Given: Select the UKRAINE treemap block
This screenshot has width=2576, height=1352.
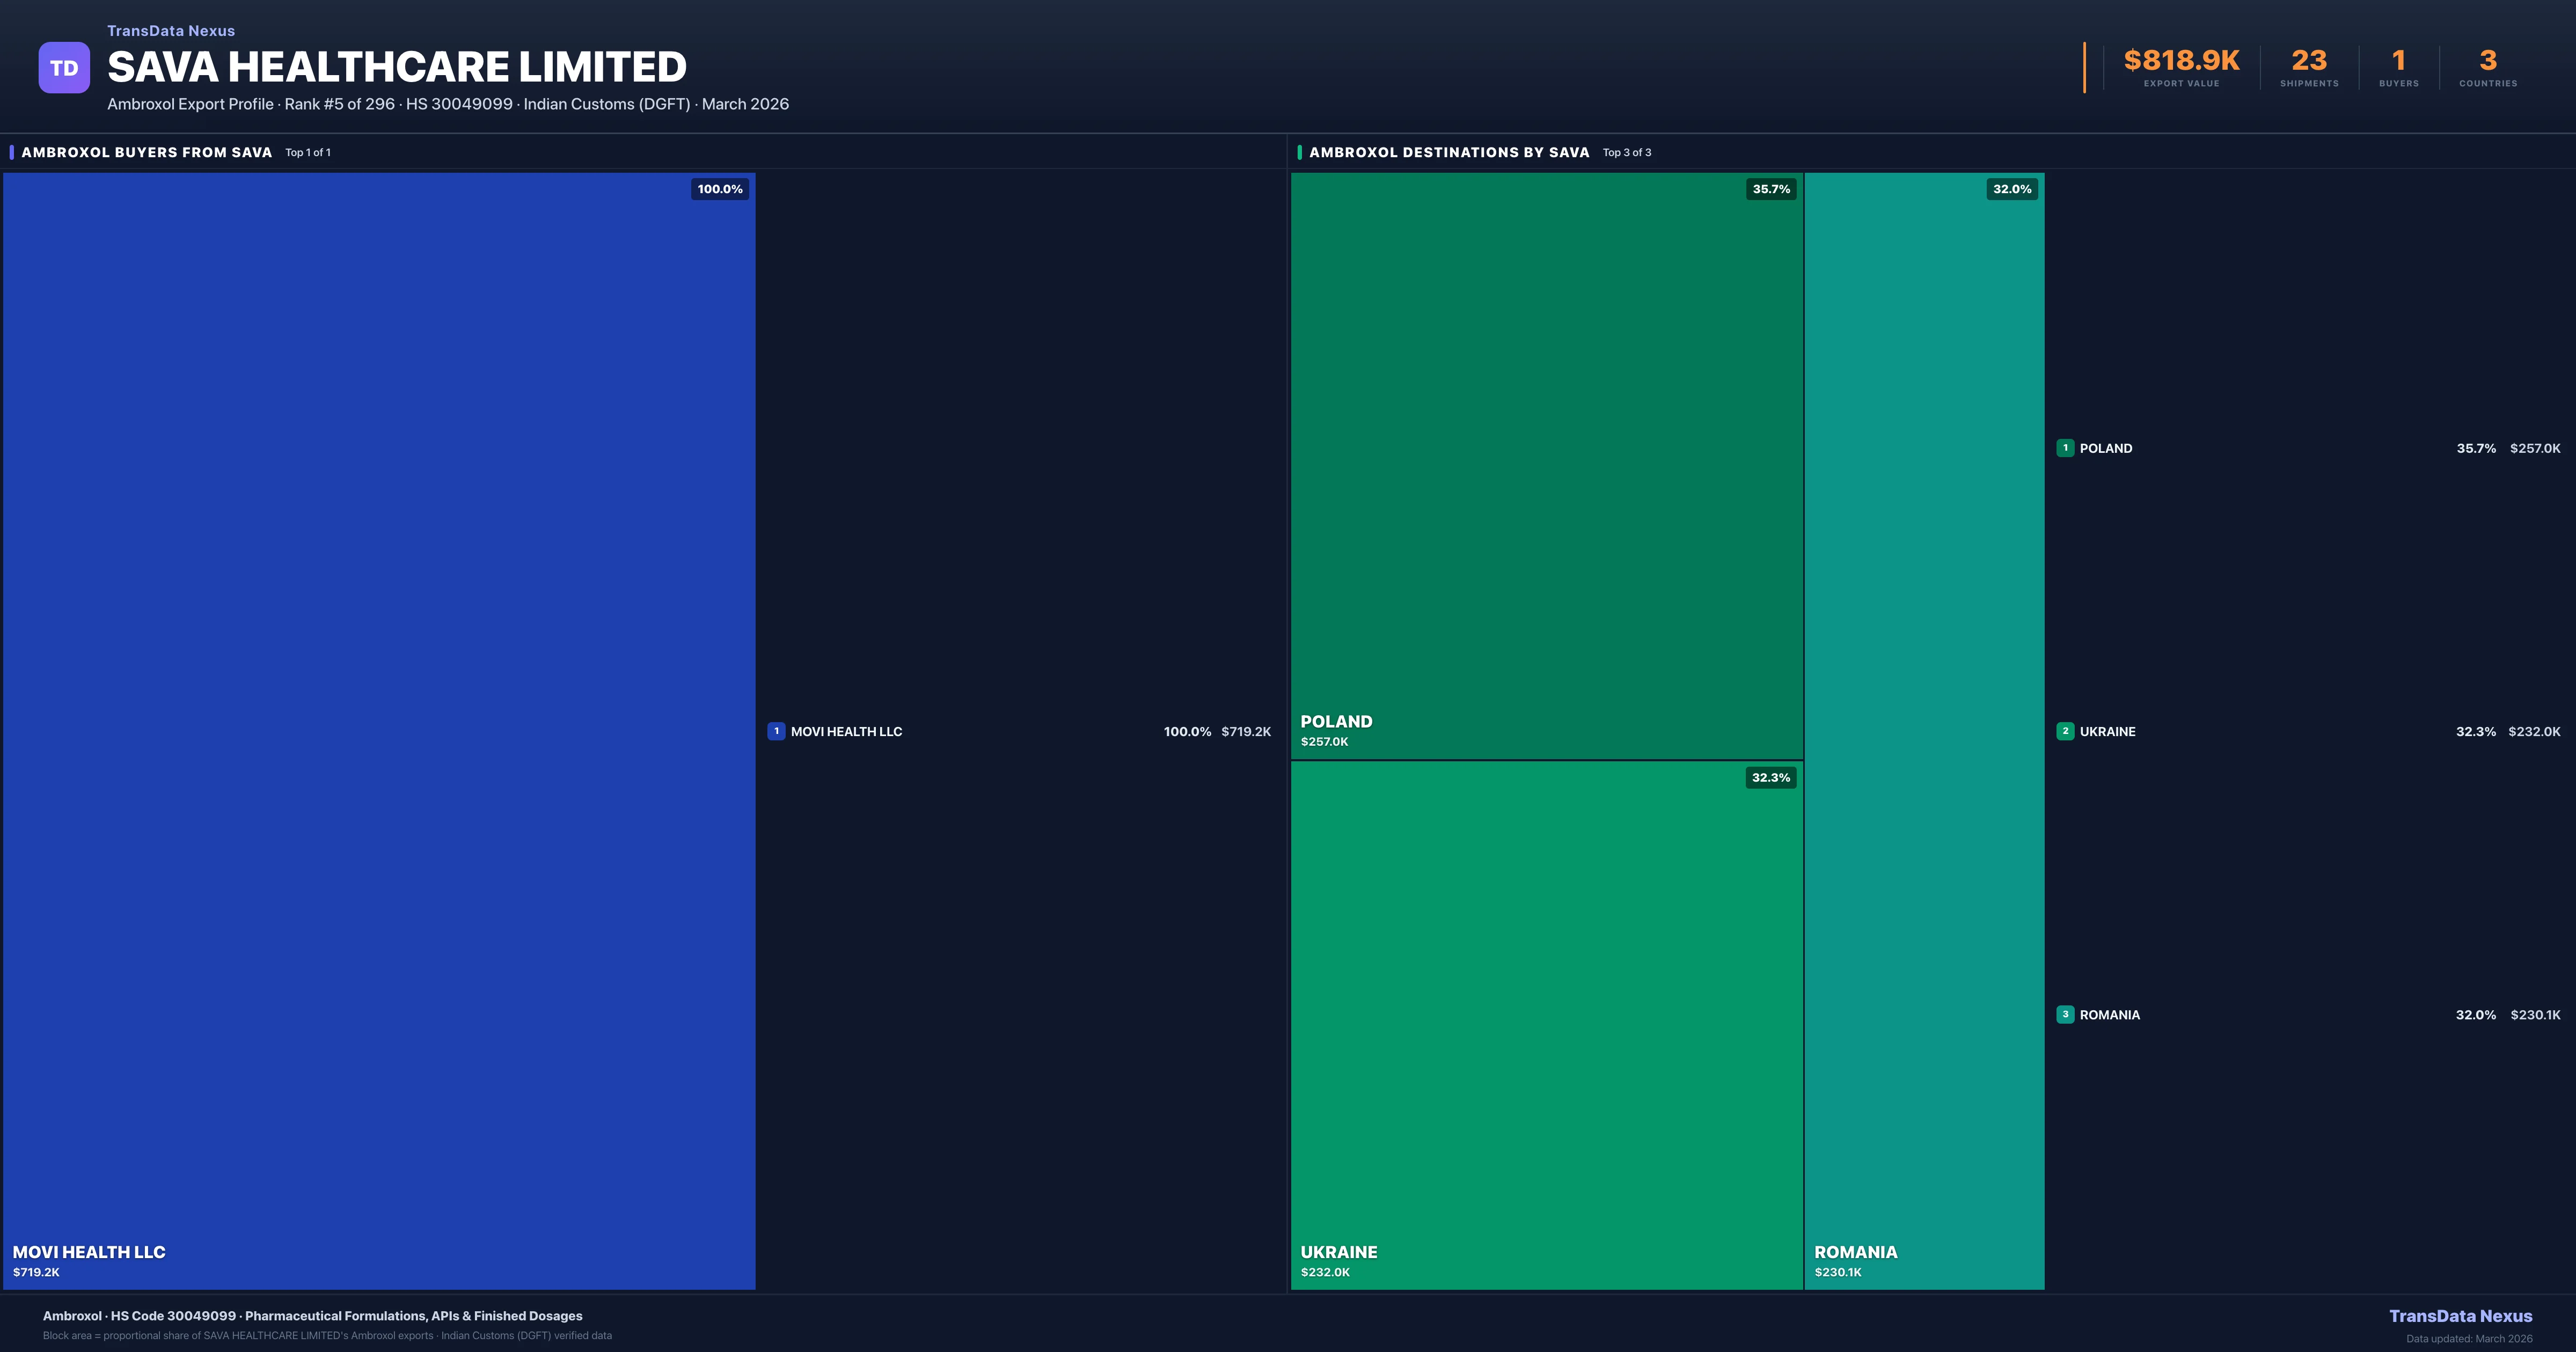Looking at the screenshot, I should pyautogui.click(x=1546, y=1025).
